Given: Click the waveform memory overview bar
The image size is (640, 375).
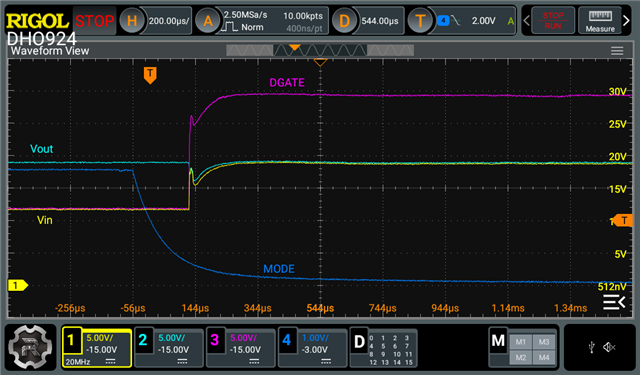Looking at the screenshot, I should coord(320,50).
